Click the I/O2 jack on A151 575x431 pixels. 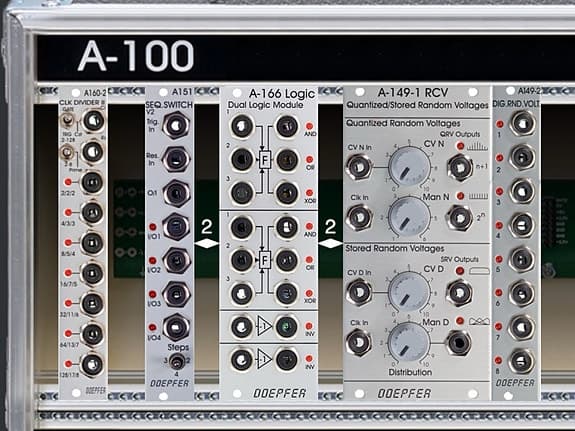tap(176, 260)
